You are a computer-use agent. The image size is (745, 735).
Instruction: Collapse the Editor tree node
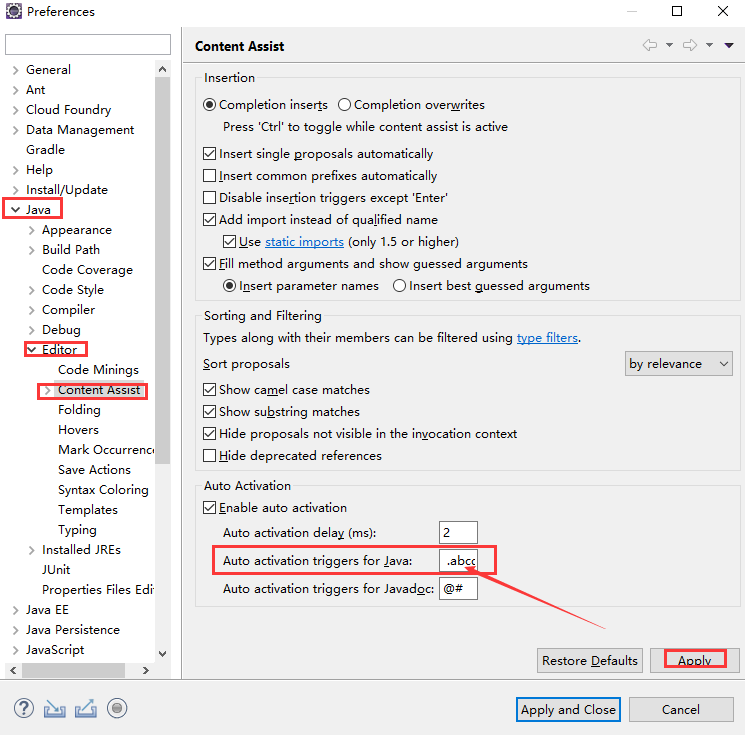pyautogui.click(x=32, y=350)
